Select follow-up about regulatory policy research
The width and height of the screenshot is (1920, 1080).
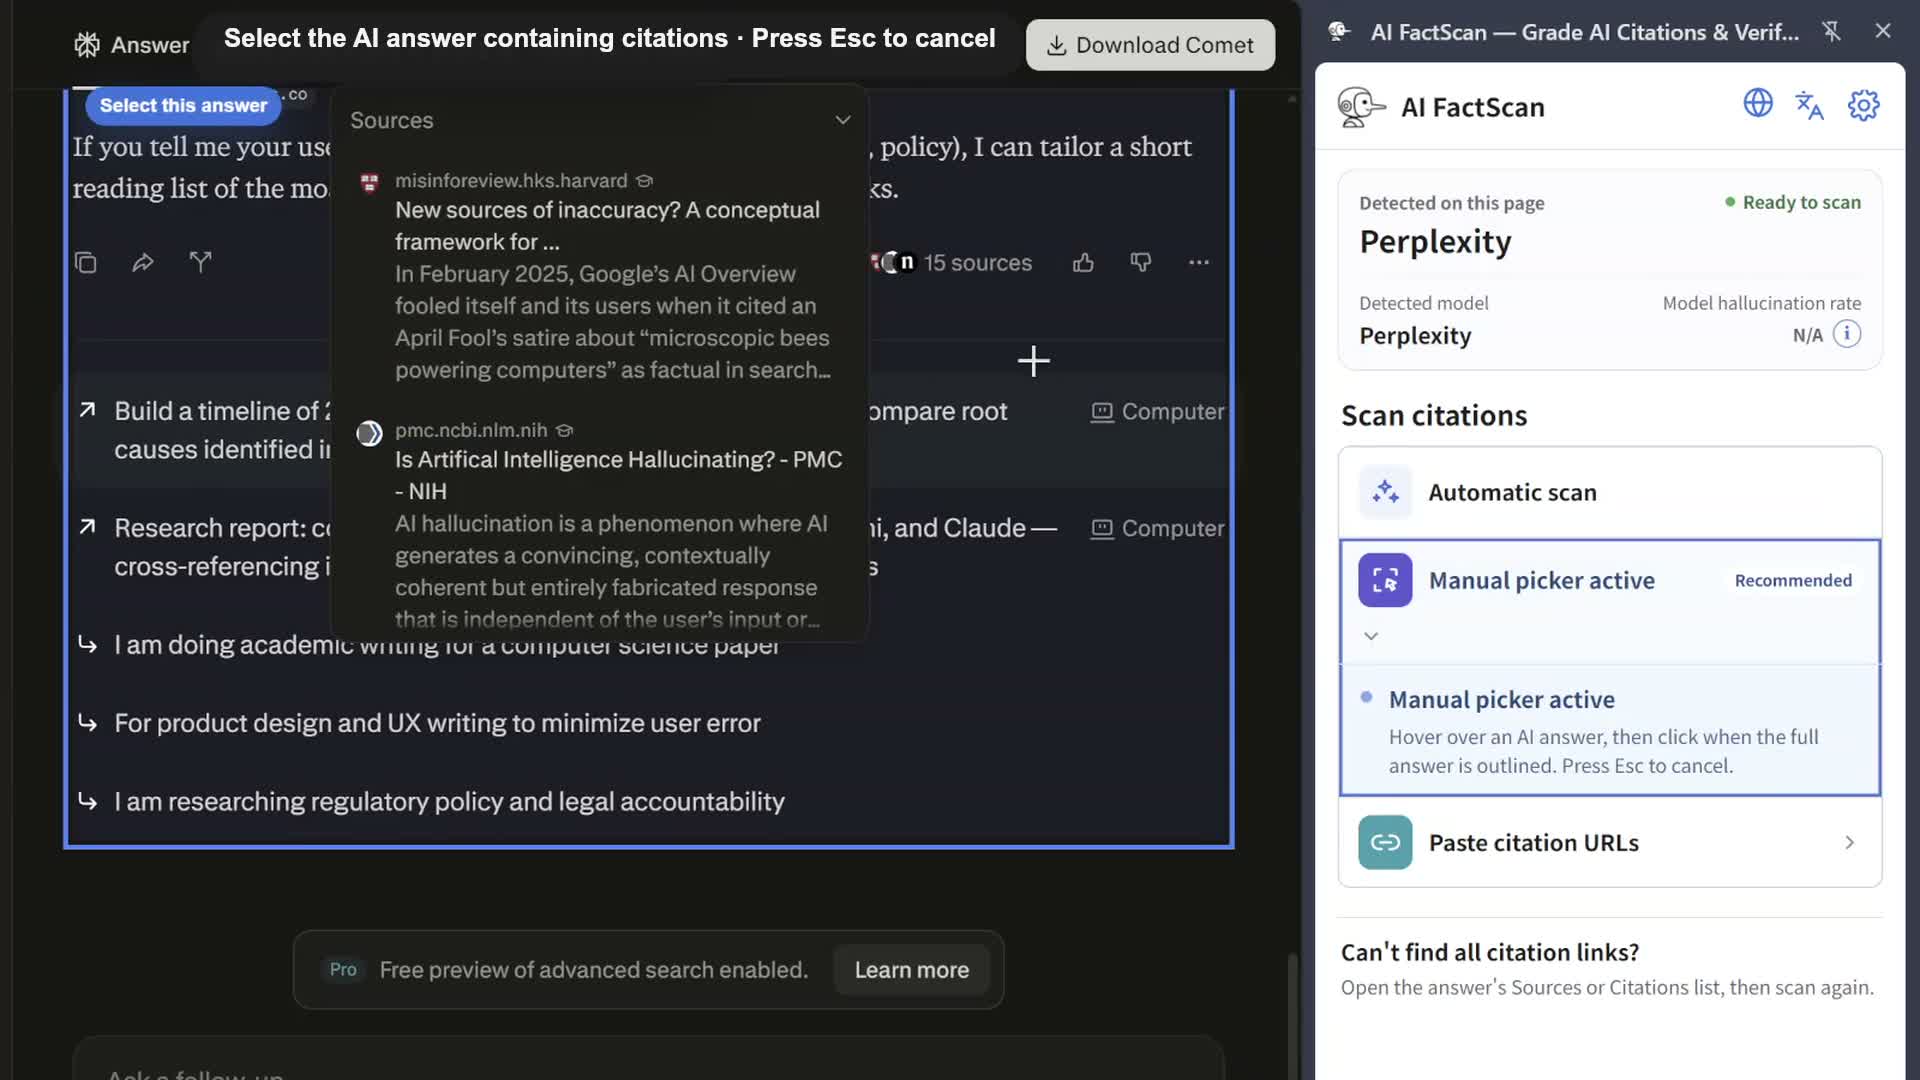449,802
